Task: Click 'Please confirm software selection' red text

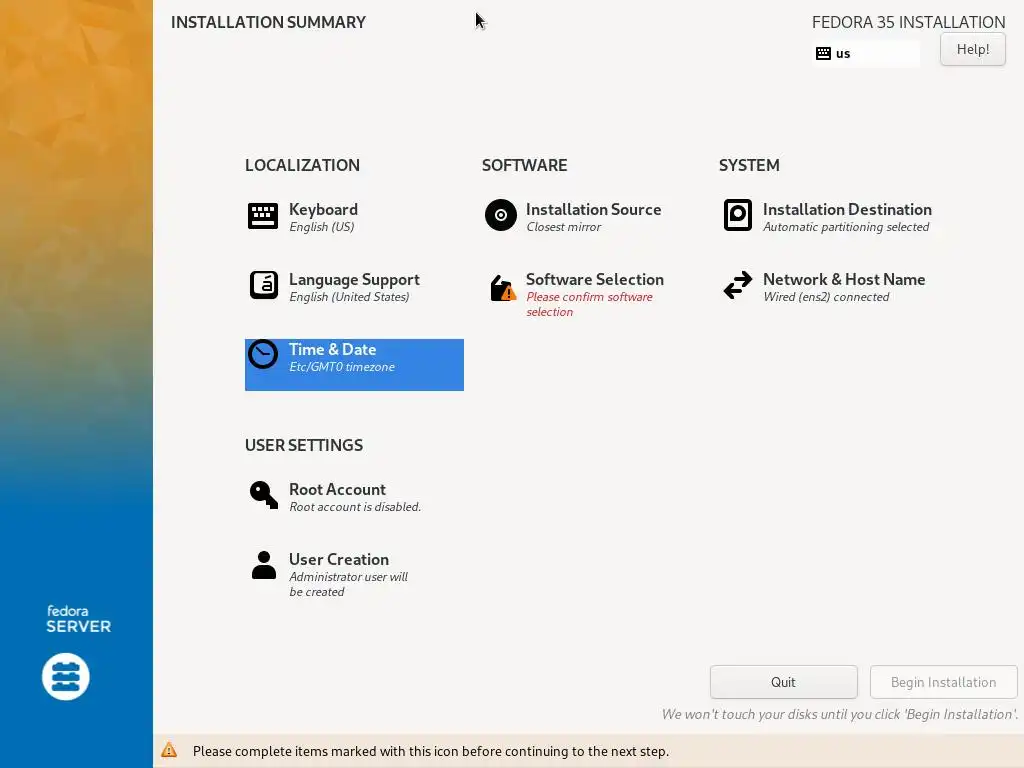Action: tap(589, 304)
